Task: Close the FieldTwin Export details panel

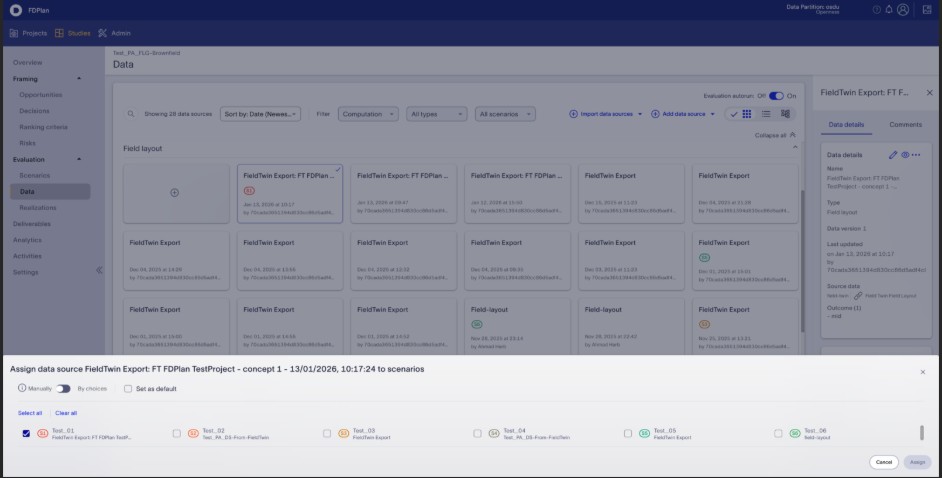Action: point(929,92)
